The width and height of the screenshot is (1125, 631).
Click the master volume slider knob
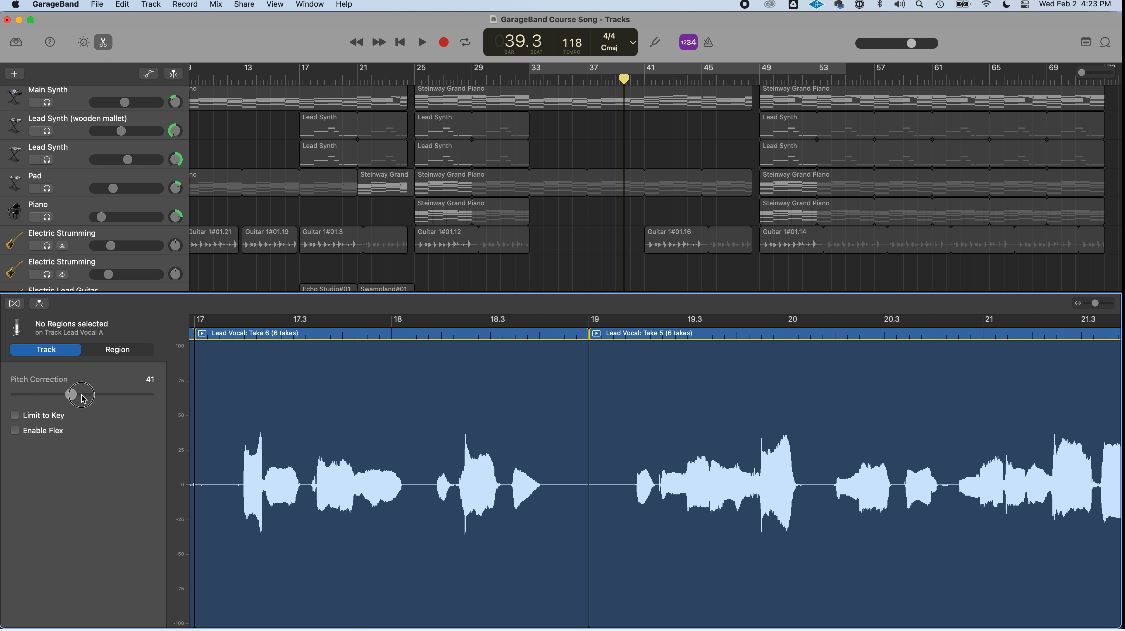(911, 43)
